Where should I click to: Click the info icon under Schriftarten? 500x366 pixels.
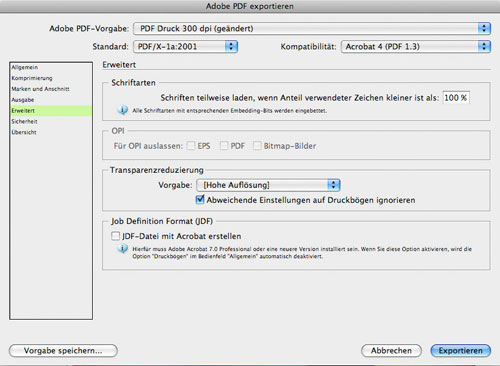coord(122,110)
